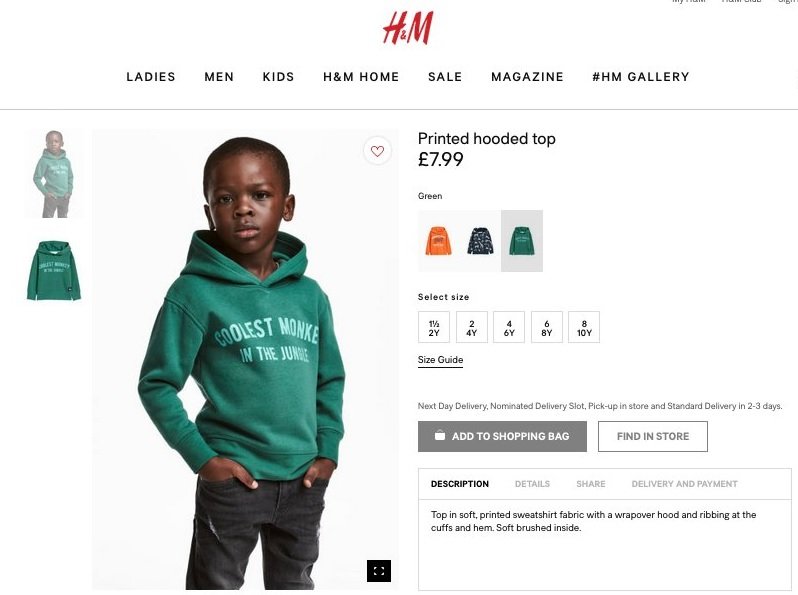Show the flat hoodie thumbnail image
Image resolution: width=798 pixels, height=595 pixels.
pos(54,270)
